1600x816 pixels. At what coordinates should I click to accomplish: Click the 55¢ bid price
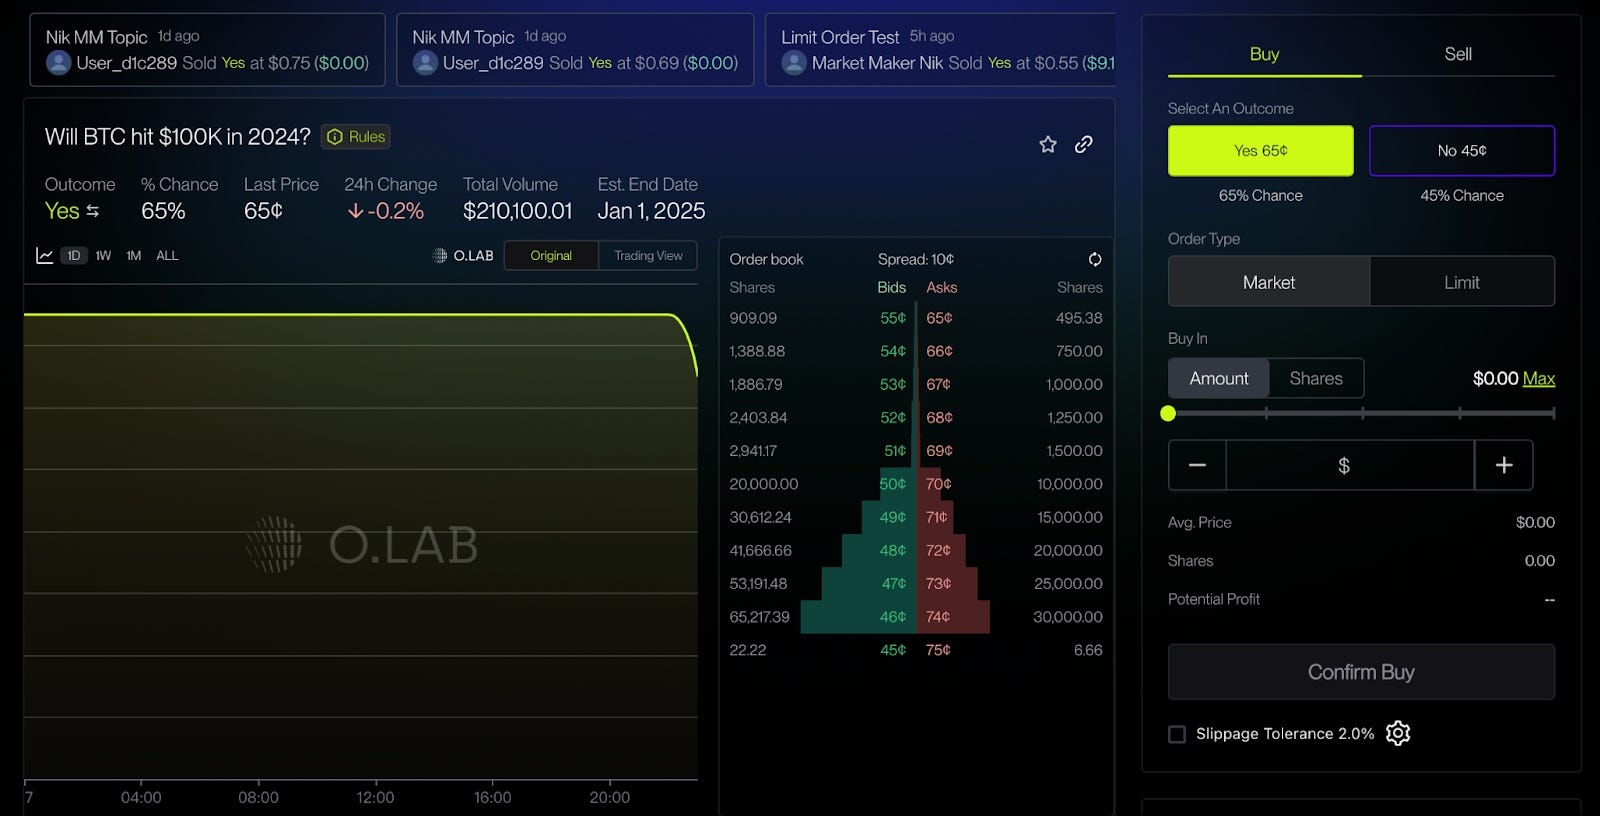click(x=893, y=318)
